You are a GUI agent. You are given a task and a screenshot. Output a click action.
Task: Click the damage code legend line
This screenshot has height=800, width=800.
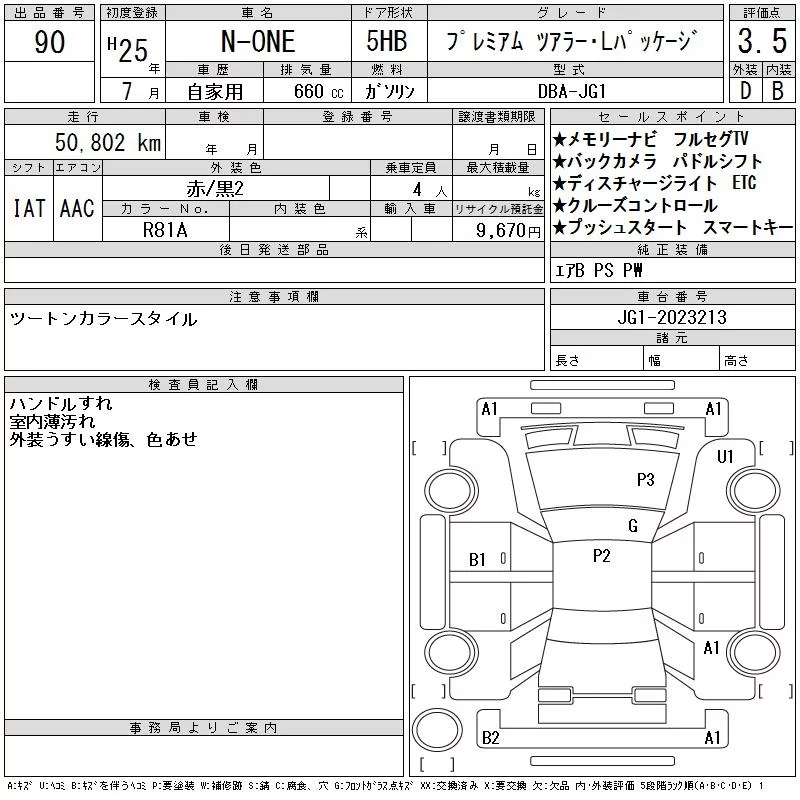click(x=385, y=786)
